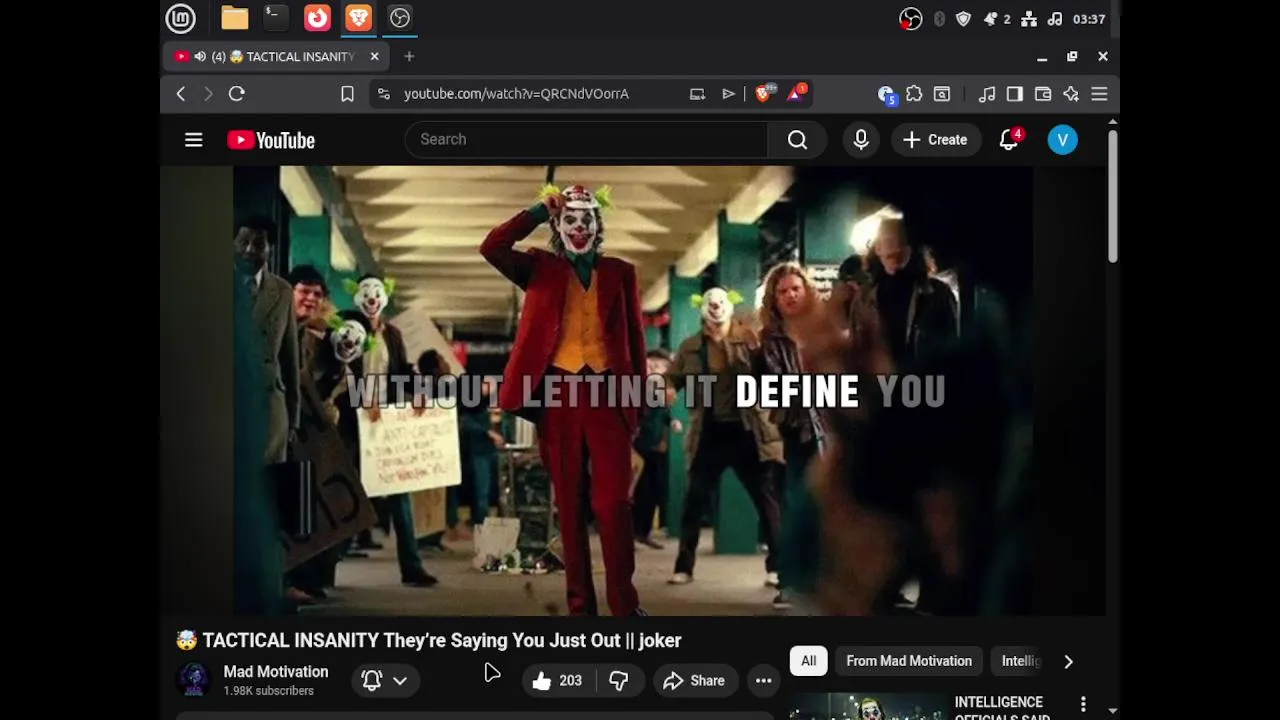The image size is (1280, 720).
Task: Open the YouTube guide menu
Action: [194, 140]
